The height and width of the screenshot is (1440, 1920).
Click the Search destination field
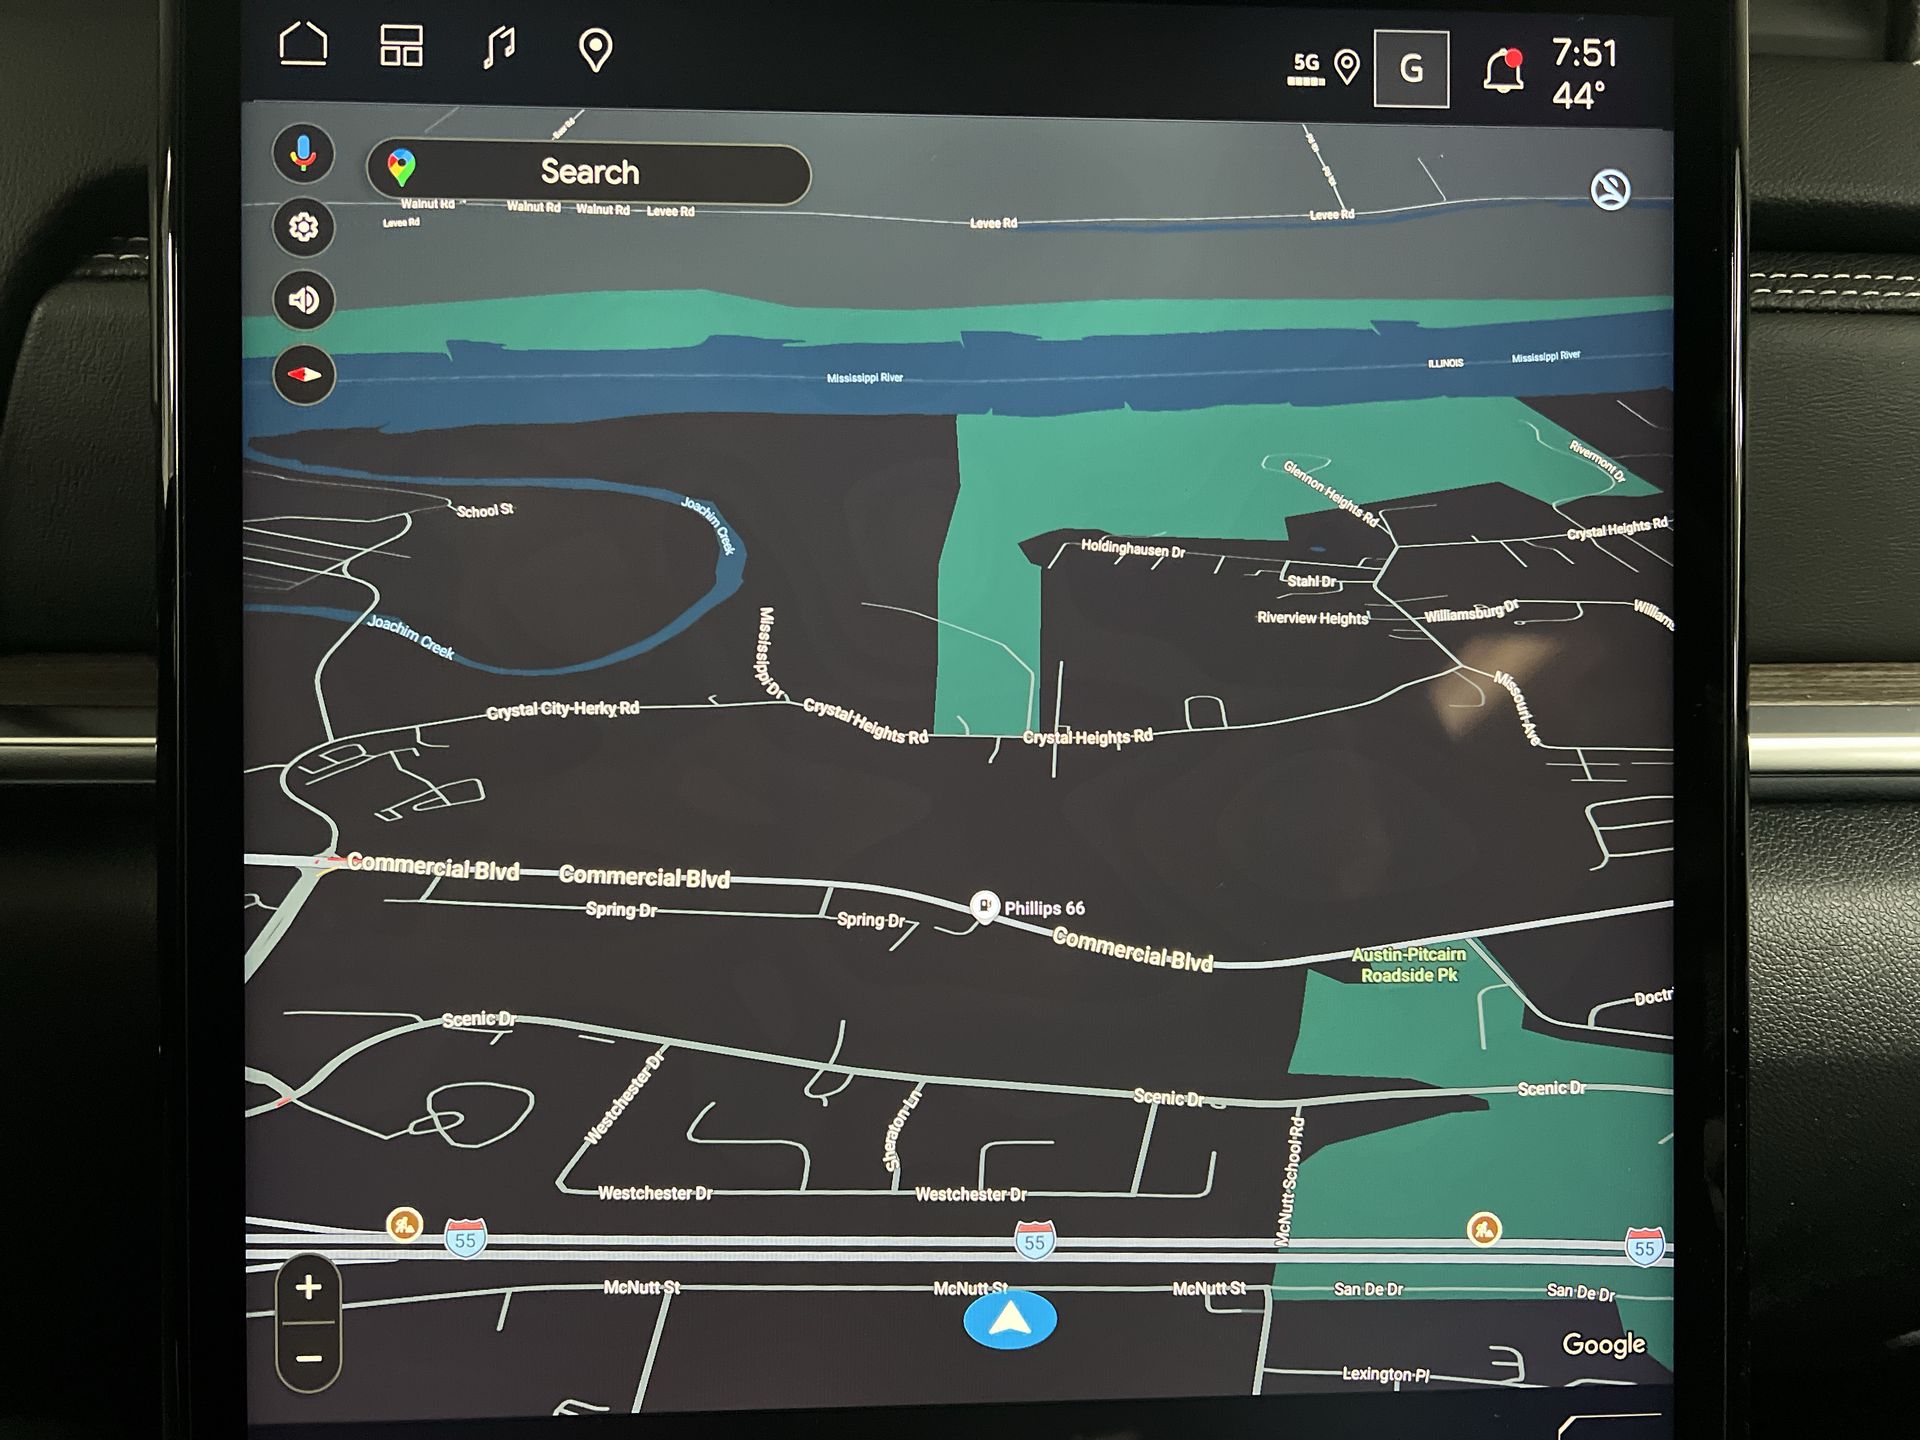pos(589,172)
